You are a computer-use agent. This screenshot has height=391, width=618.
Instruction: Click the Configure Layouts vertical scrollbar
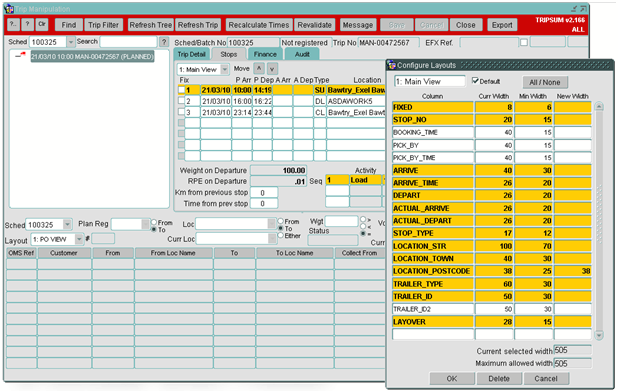click(x=599, y=220)
